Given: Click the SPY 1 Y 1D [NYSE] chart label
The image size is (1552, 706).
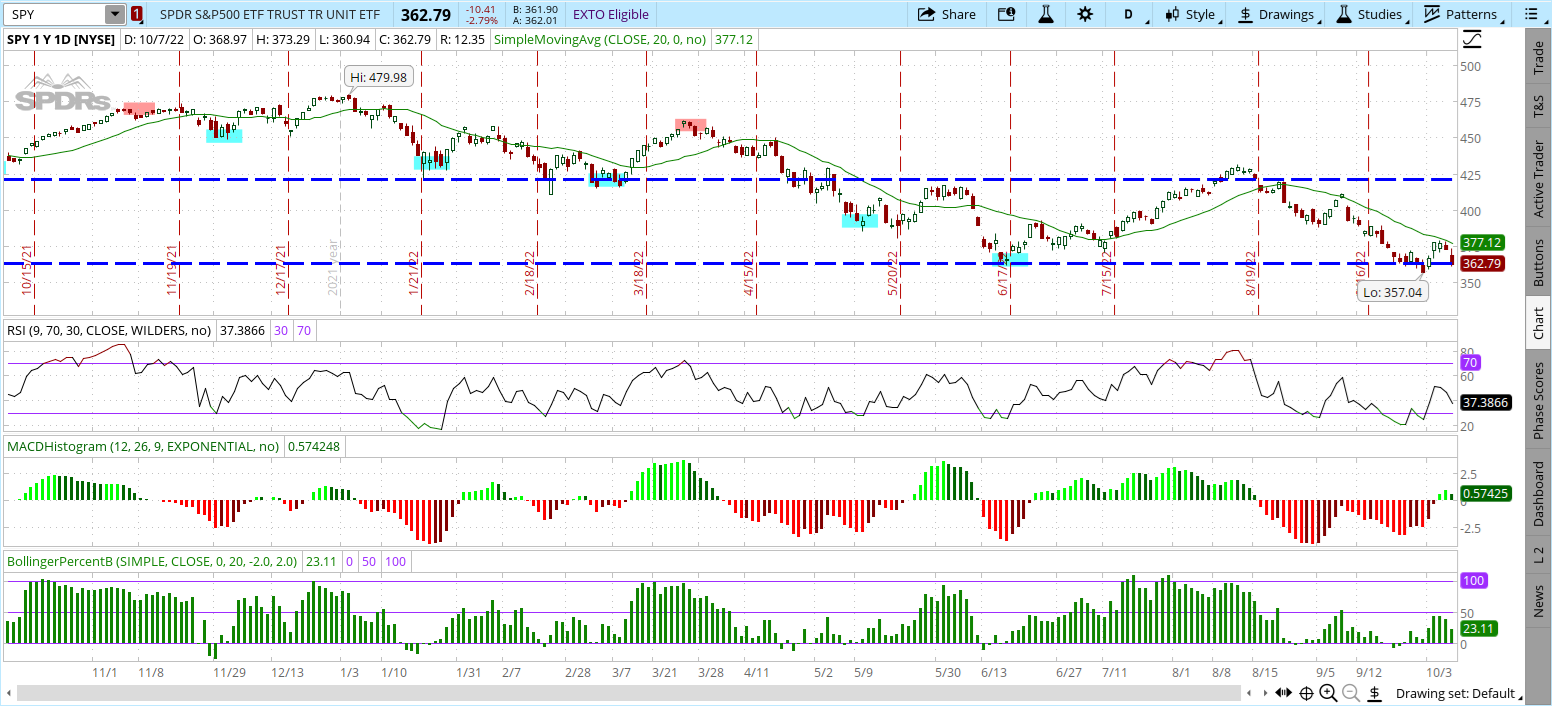Looking at the screenshot, I should pyautogui.click(x=62, y=39).
